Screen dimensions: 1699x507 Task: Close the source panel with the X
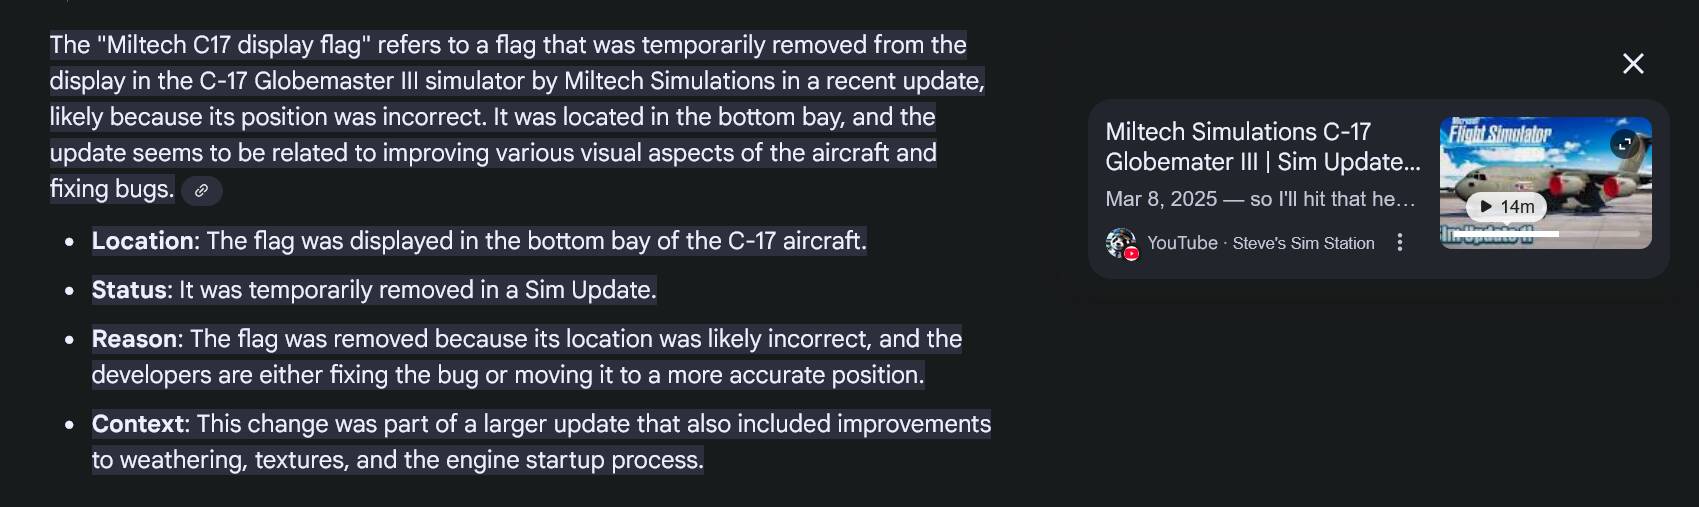1633,64
